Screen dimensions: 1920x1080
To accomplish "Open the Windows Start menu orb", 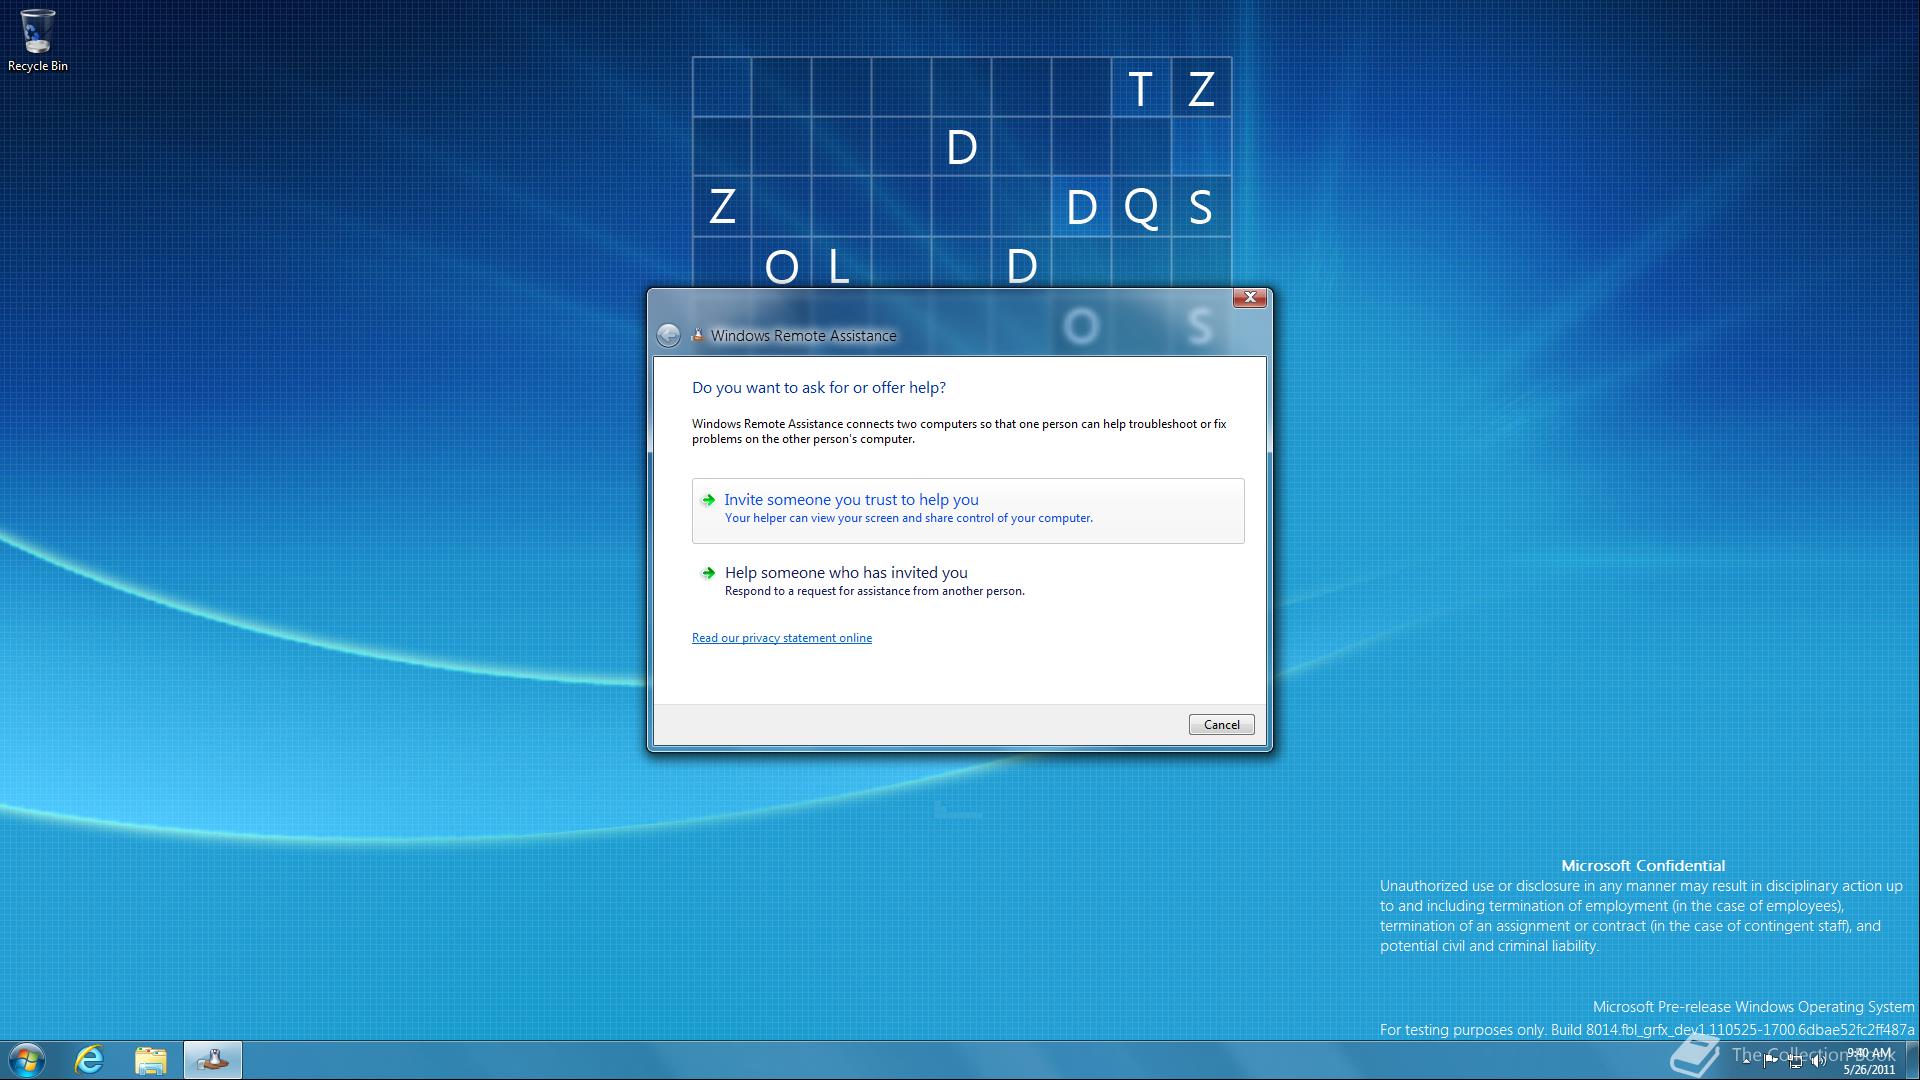I will (x=27, y=1060).
